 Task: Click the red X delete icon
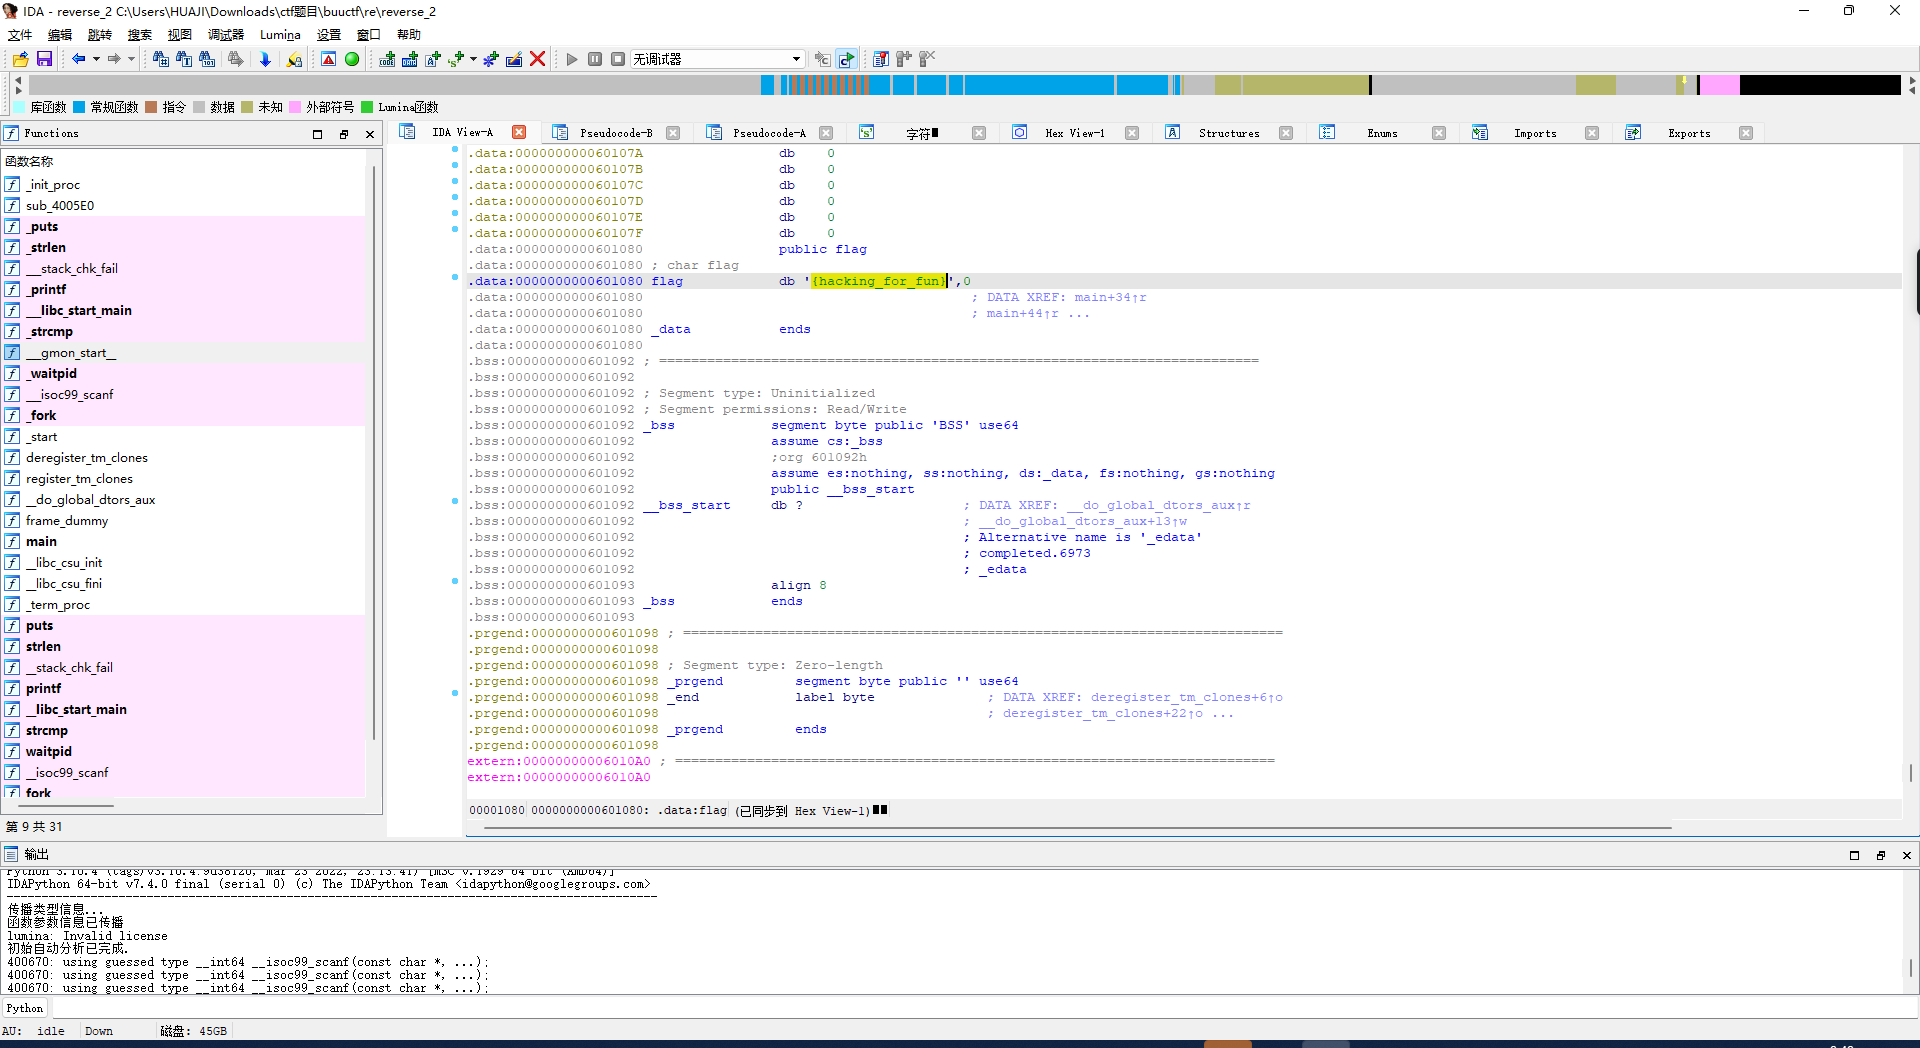(538, 60)
